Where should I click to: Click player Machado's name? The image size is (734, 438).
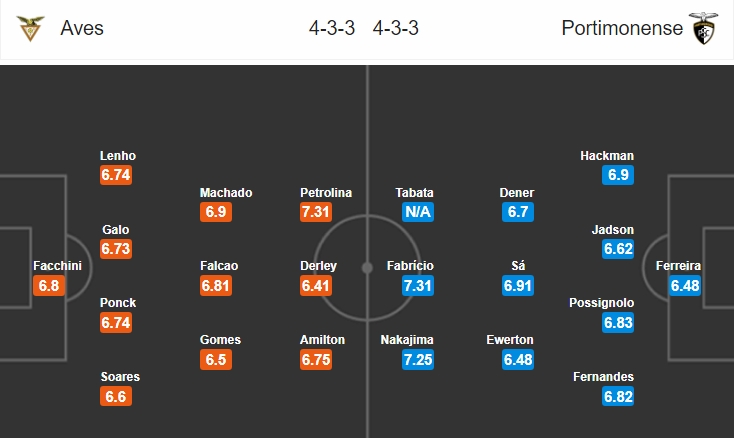point(226,192)
